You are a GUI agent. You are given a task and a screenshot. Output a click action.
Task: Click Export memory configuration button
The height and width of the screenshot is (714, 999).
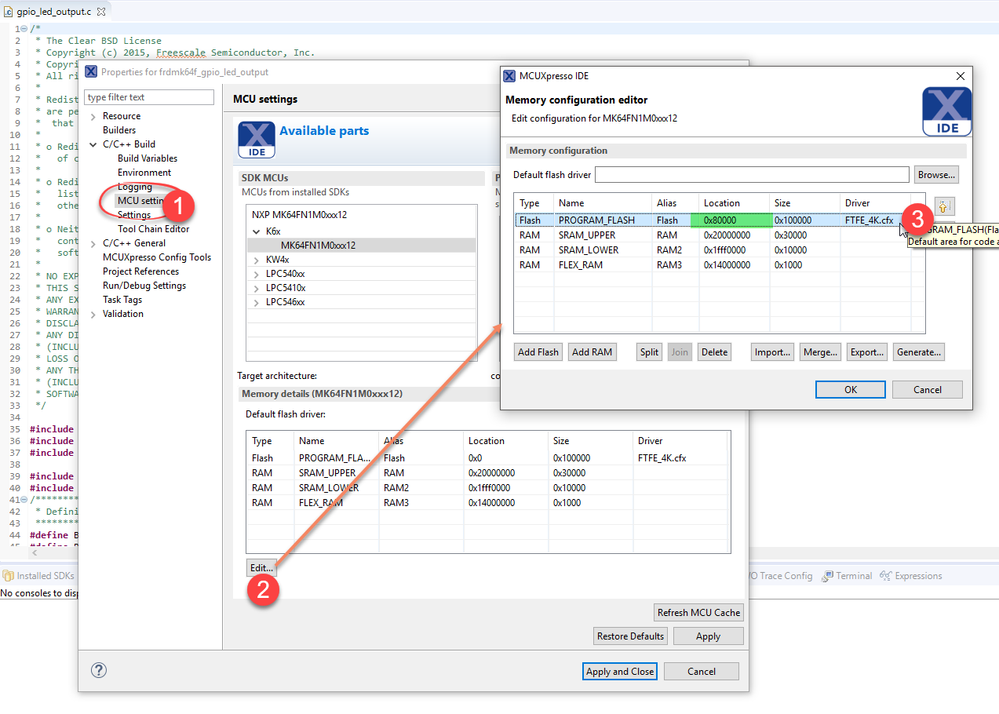[x=867, y=352]
